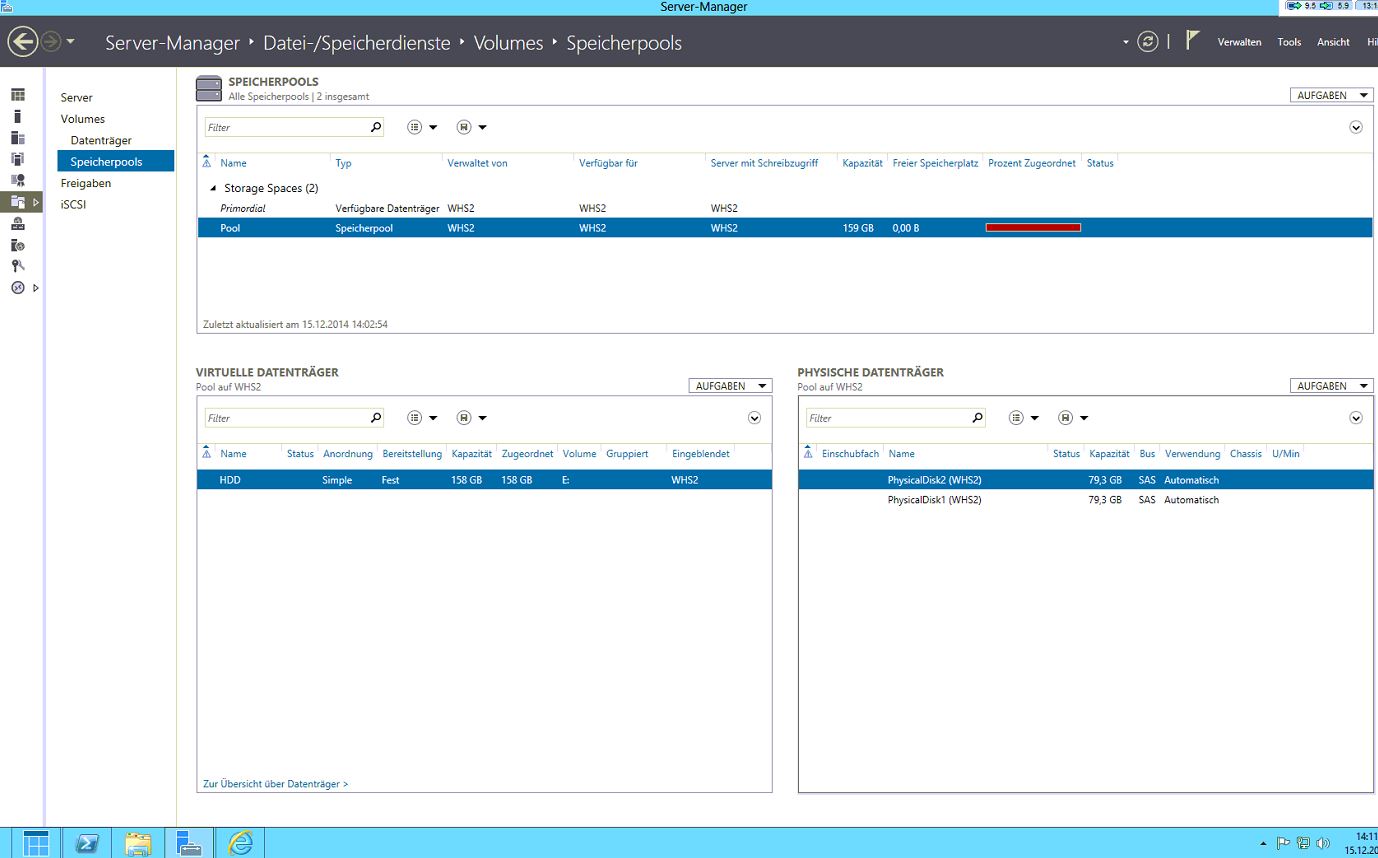
Task: Click the Windows Start button
Action: pos(35,843)
